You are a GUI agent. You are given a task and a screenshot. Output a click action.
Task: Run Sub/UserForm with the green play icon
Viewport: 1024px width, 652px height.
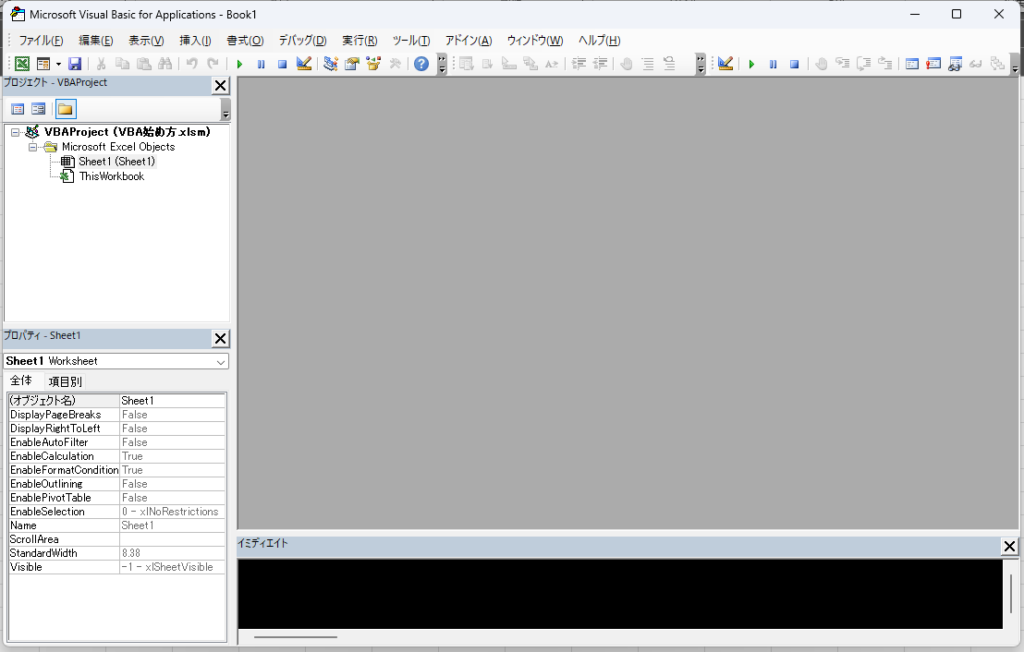click(x=240, y=63)
